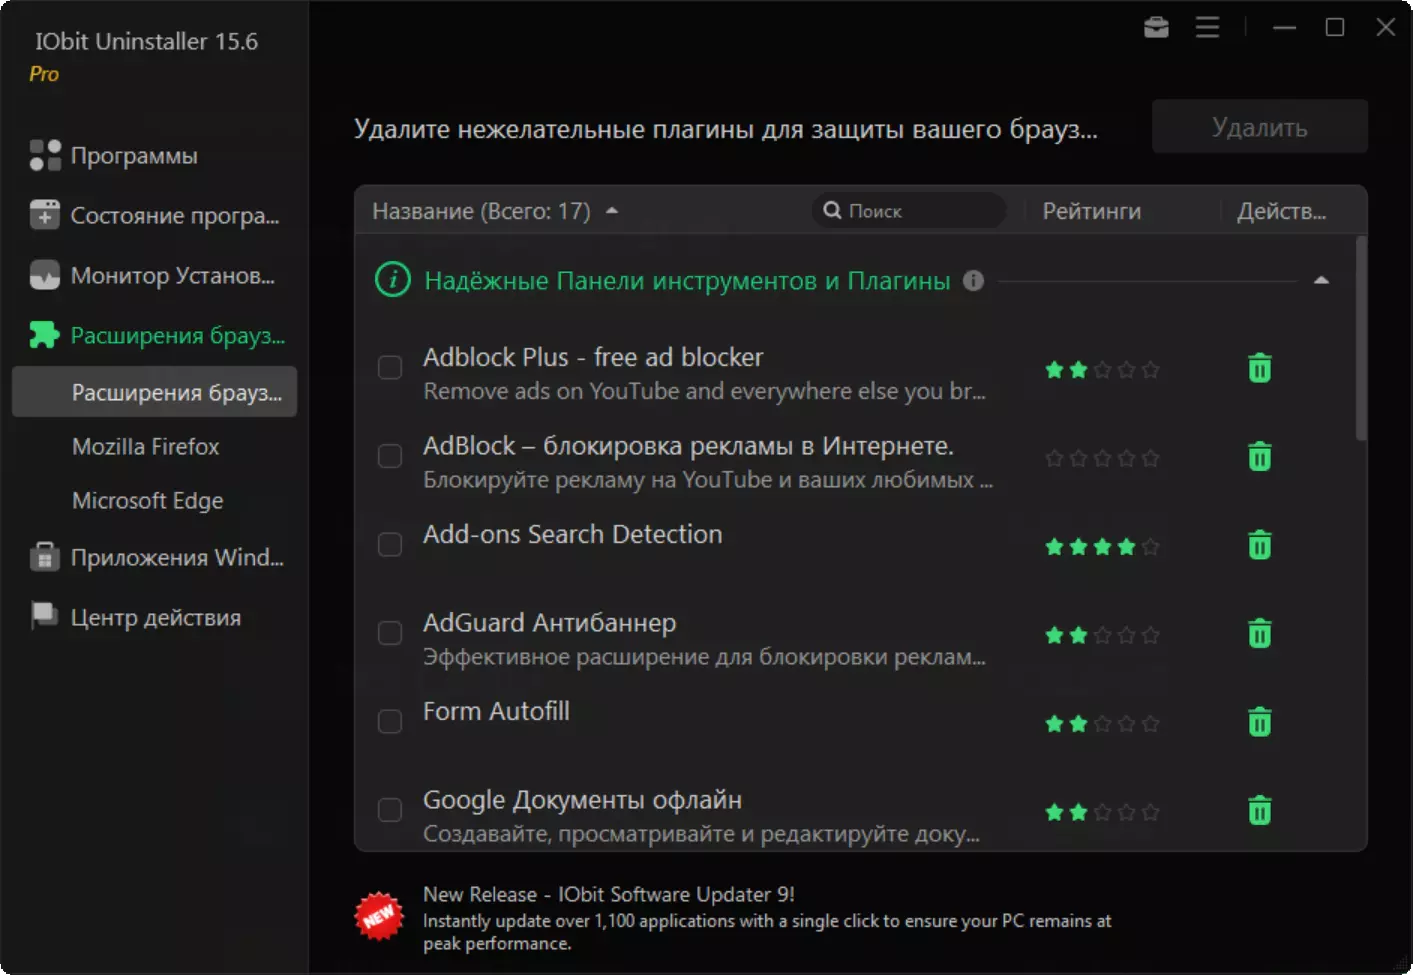1413x975 pixels.
Task: Click the star rating of Add-ons Search Detection
Action: click(x=1102, y=547)
